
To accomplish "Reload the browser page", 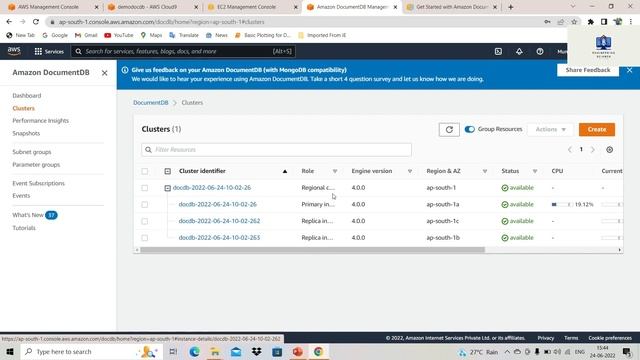I will [x=36, y=22].
